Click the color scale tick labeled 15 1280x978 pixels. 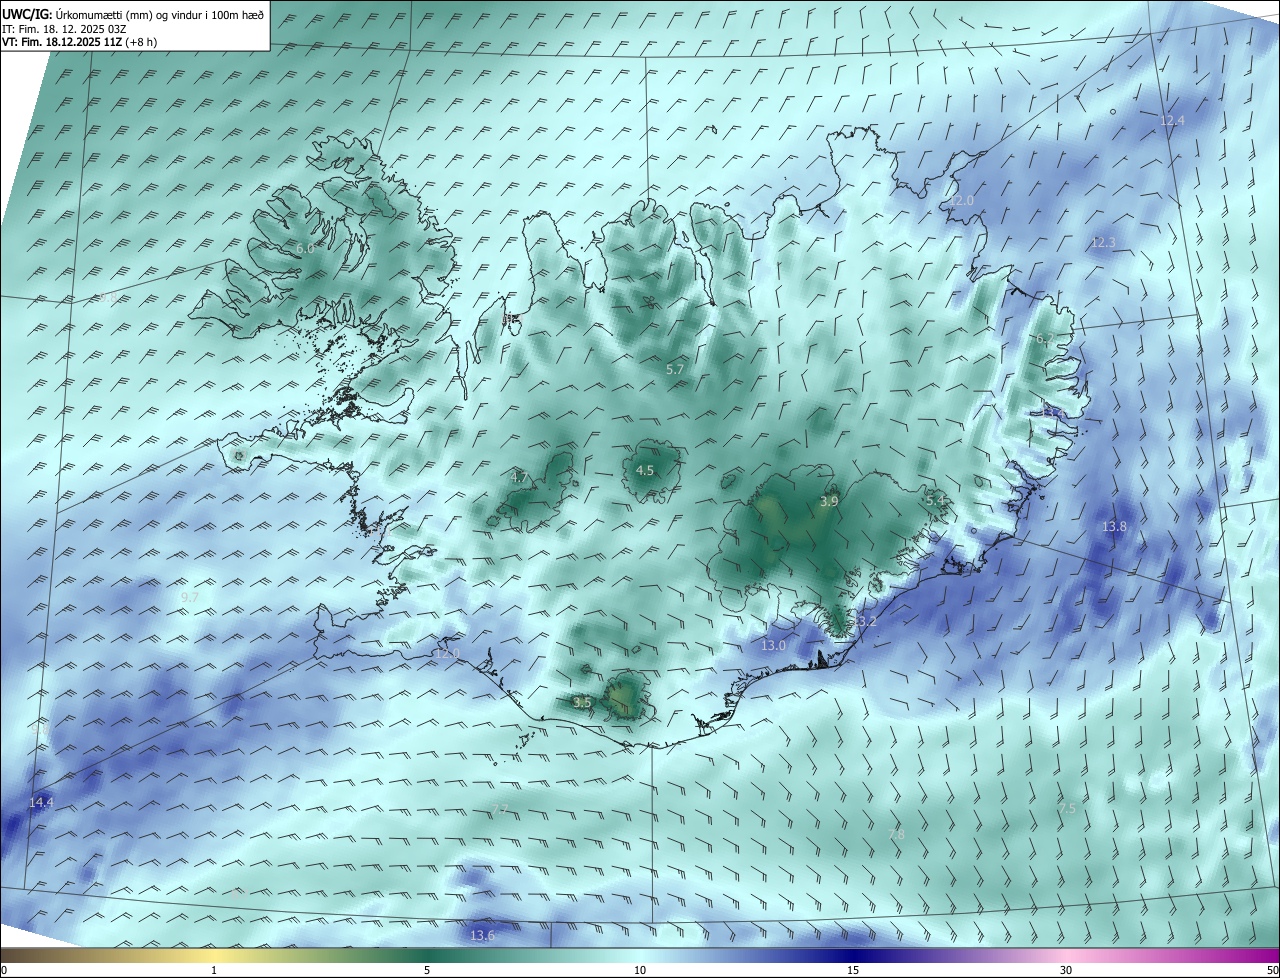[853, 970]
